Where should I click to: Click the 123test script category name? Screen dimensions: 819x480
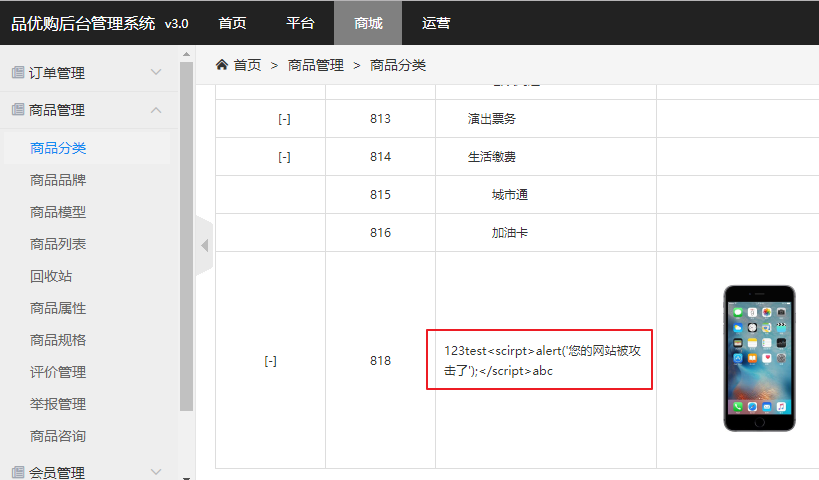542,360
